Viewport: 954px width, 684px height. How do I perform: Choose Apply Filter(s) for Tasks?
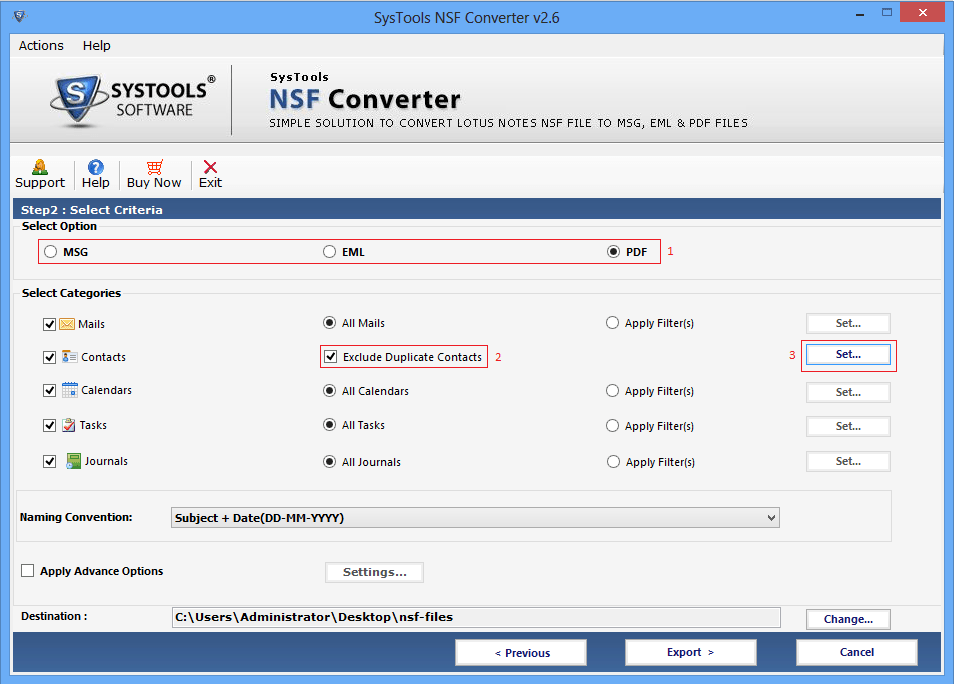(x=612, y=425)
